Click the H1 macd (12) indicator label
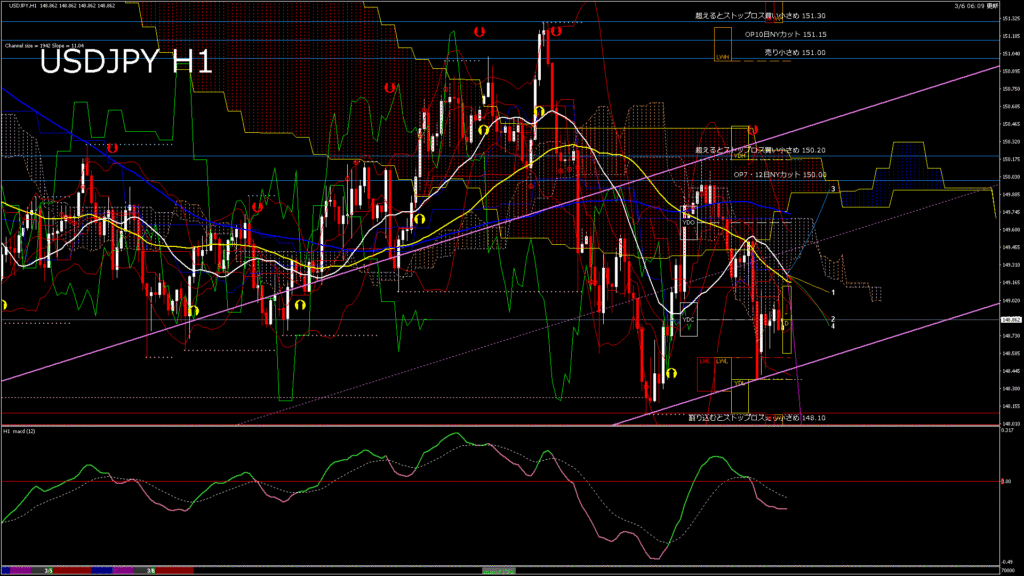 [22, 431]
